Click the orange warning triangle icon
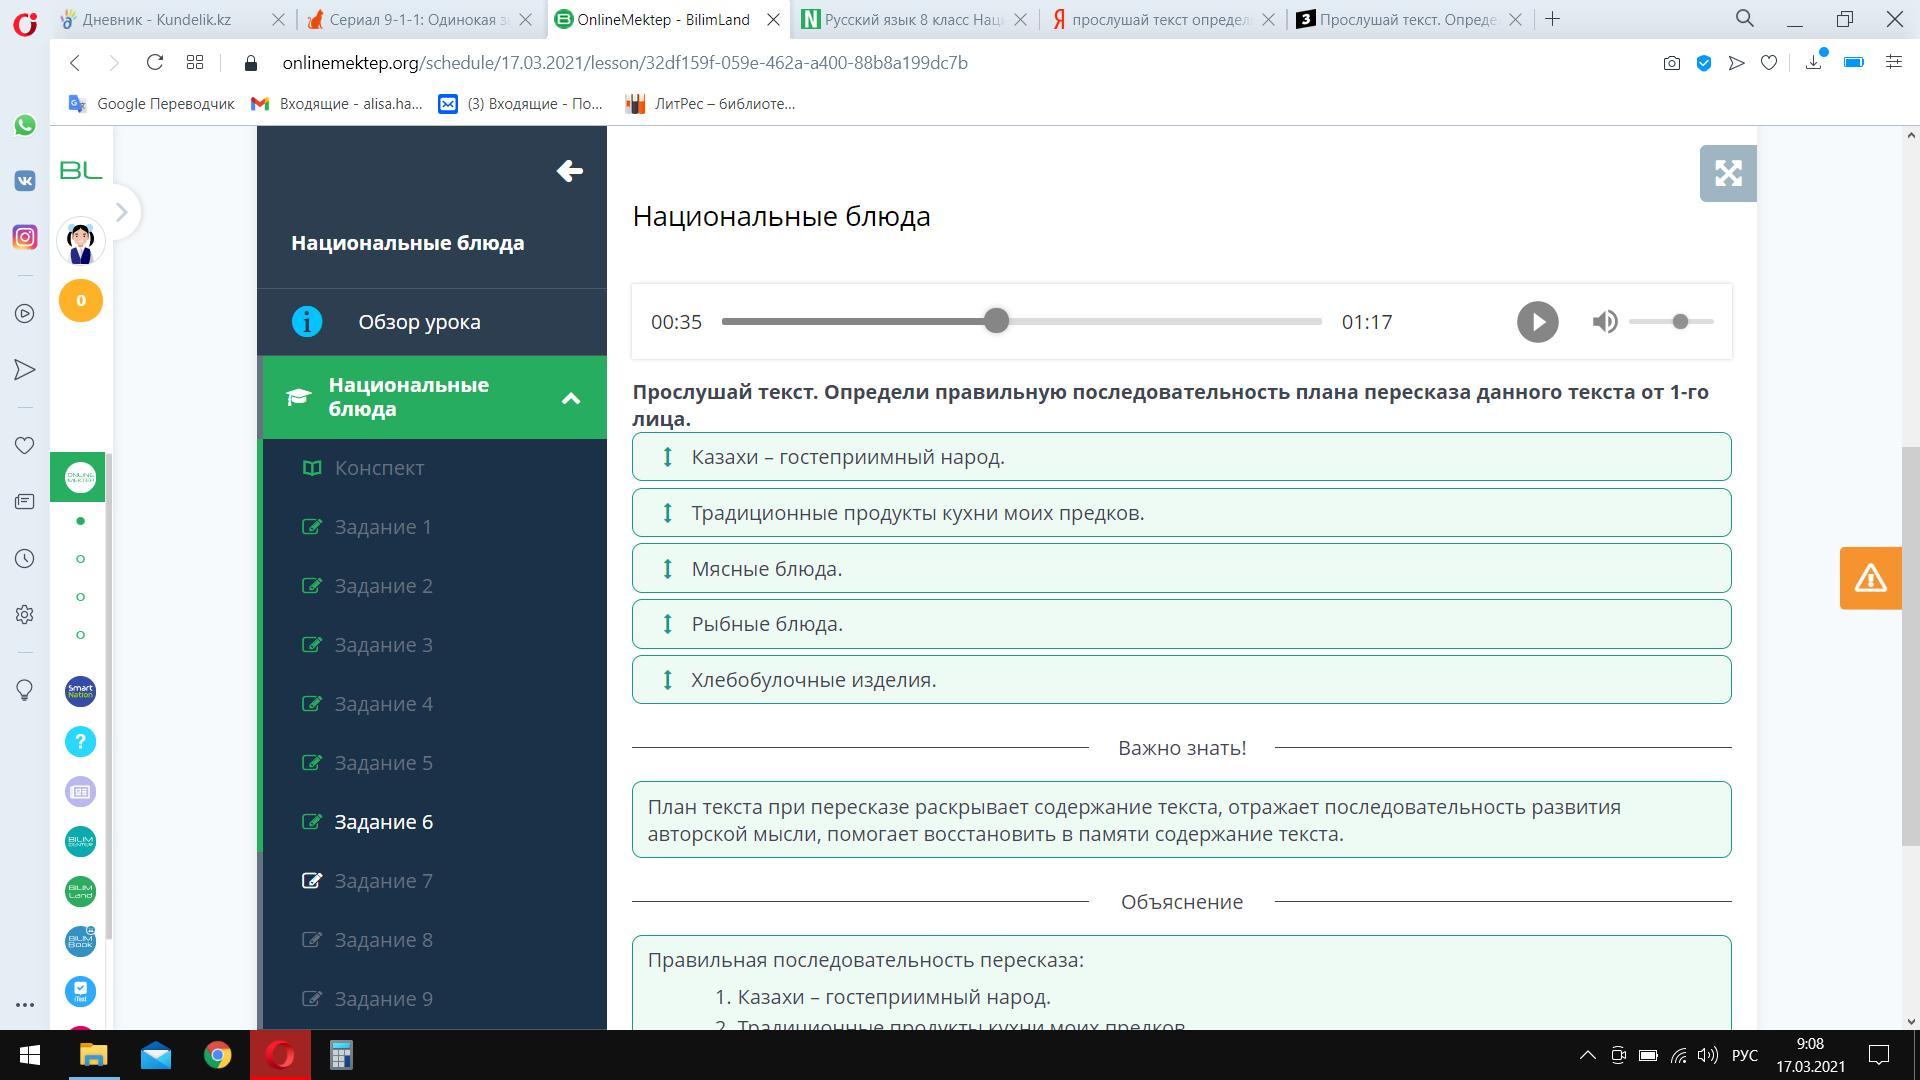The width and height of the screenshot is (1920, 1080). pos(1870,578)
